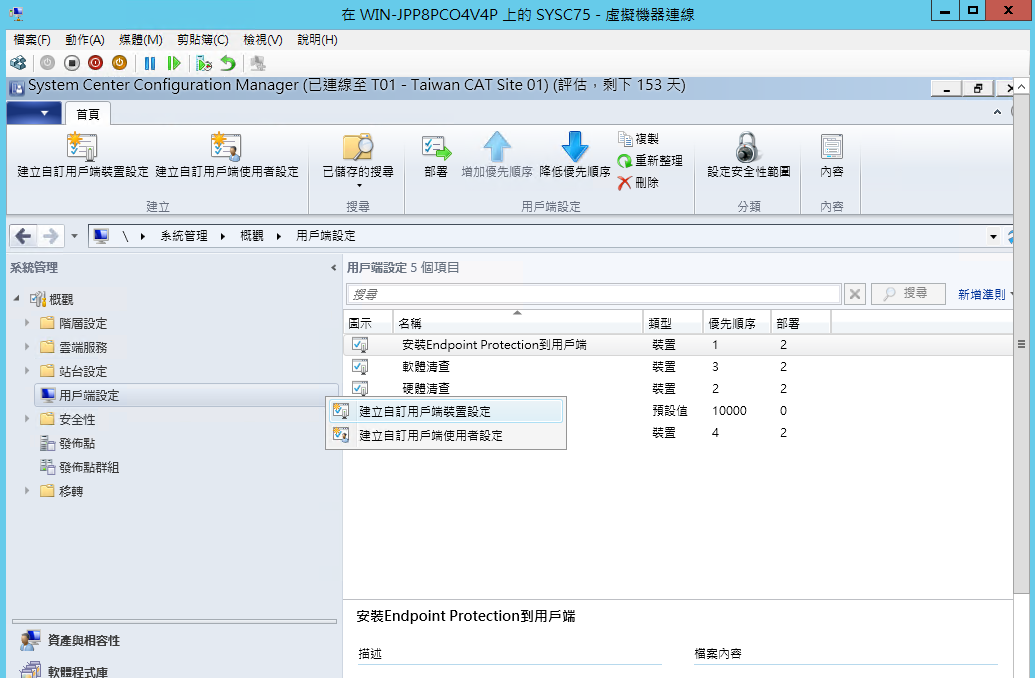Choose 建立自訂用戶端裝置設定 in context menu

(x=446, y=411)
